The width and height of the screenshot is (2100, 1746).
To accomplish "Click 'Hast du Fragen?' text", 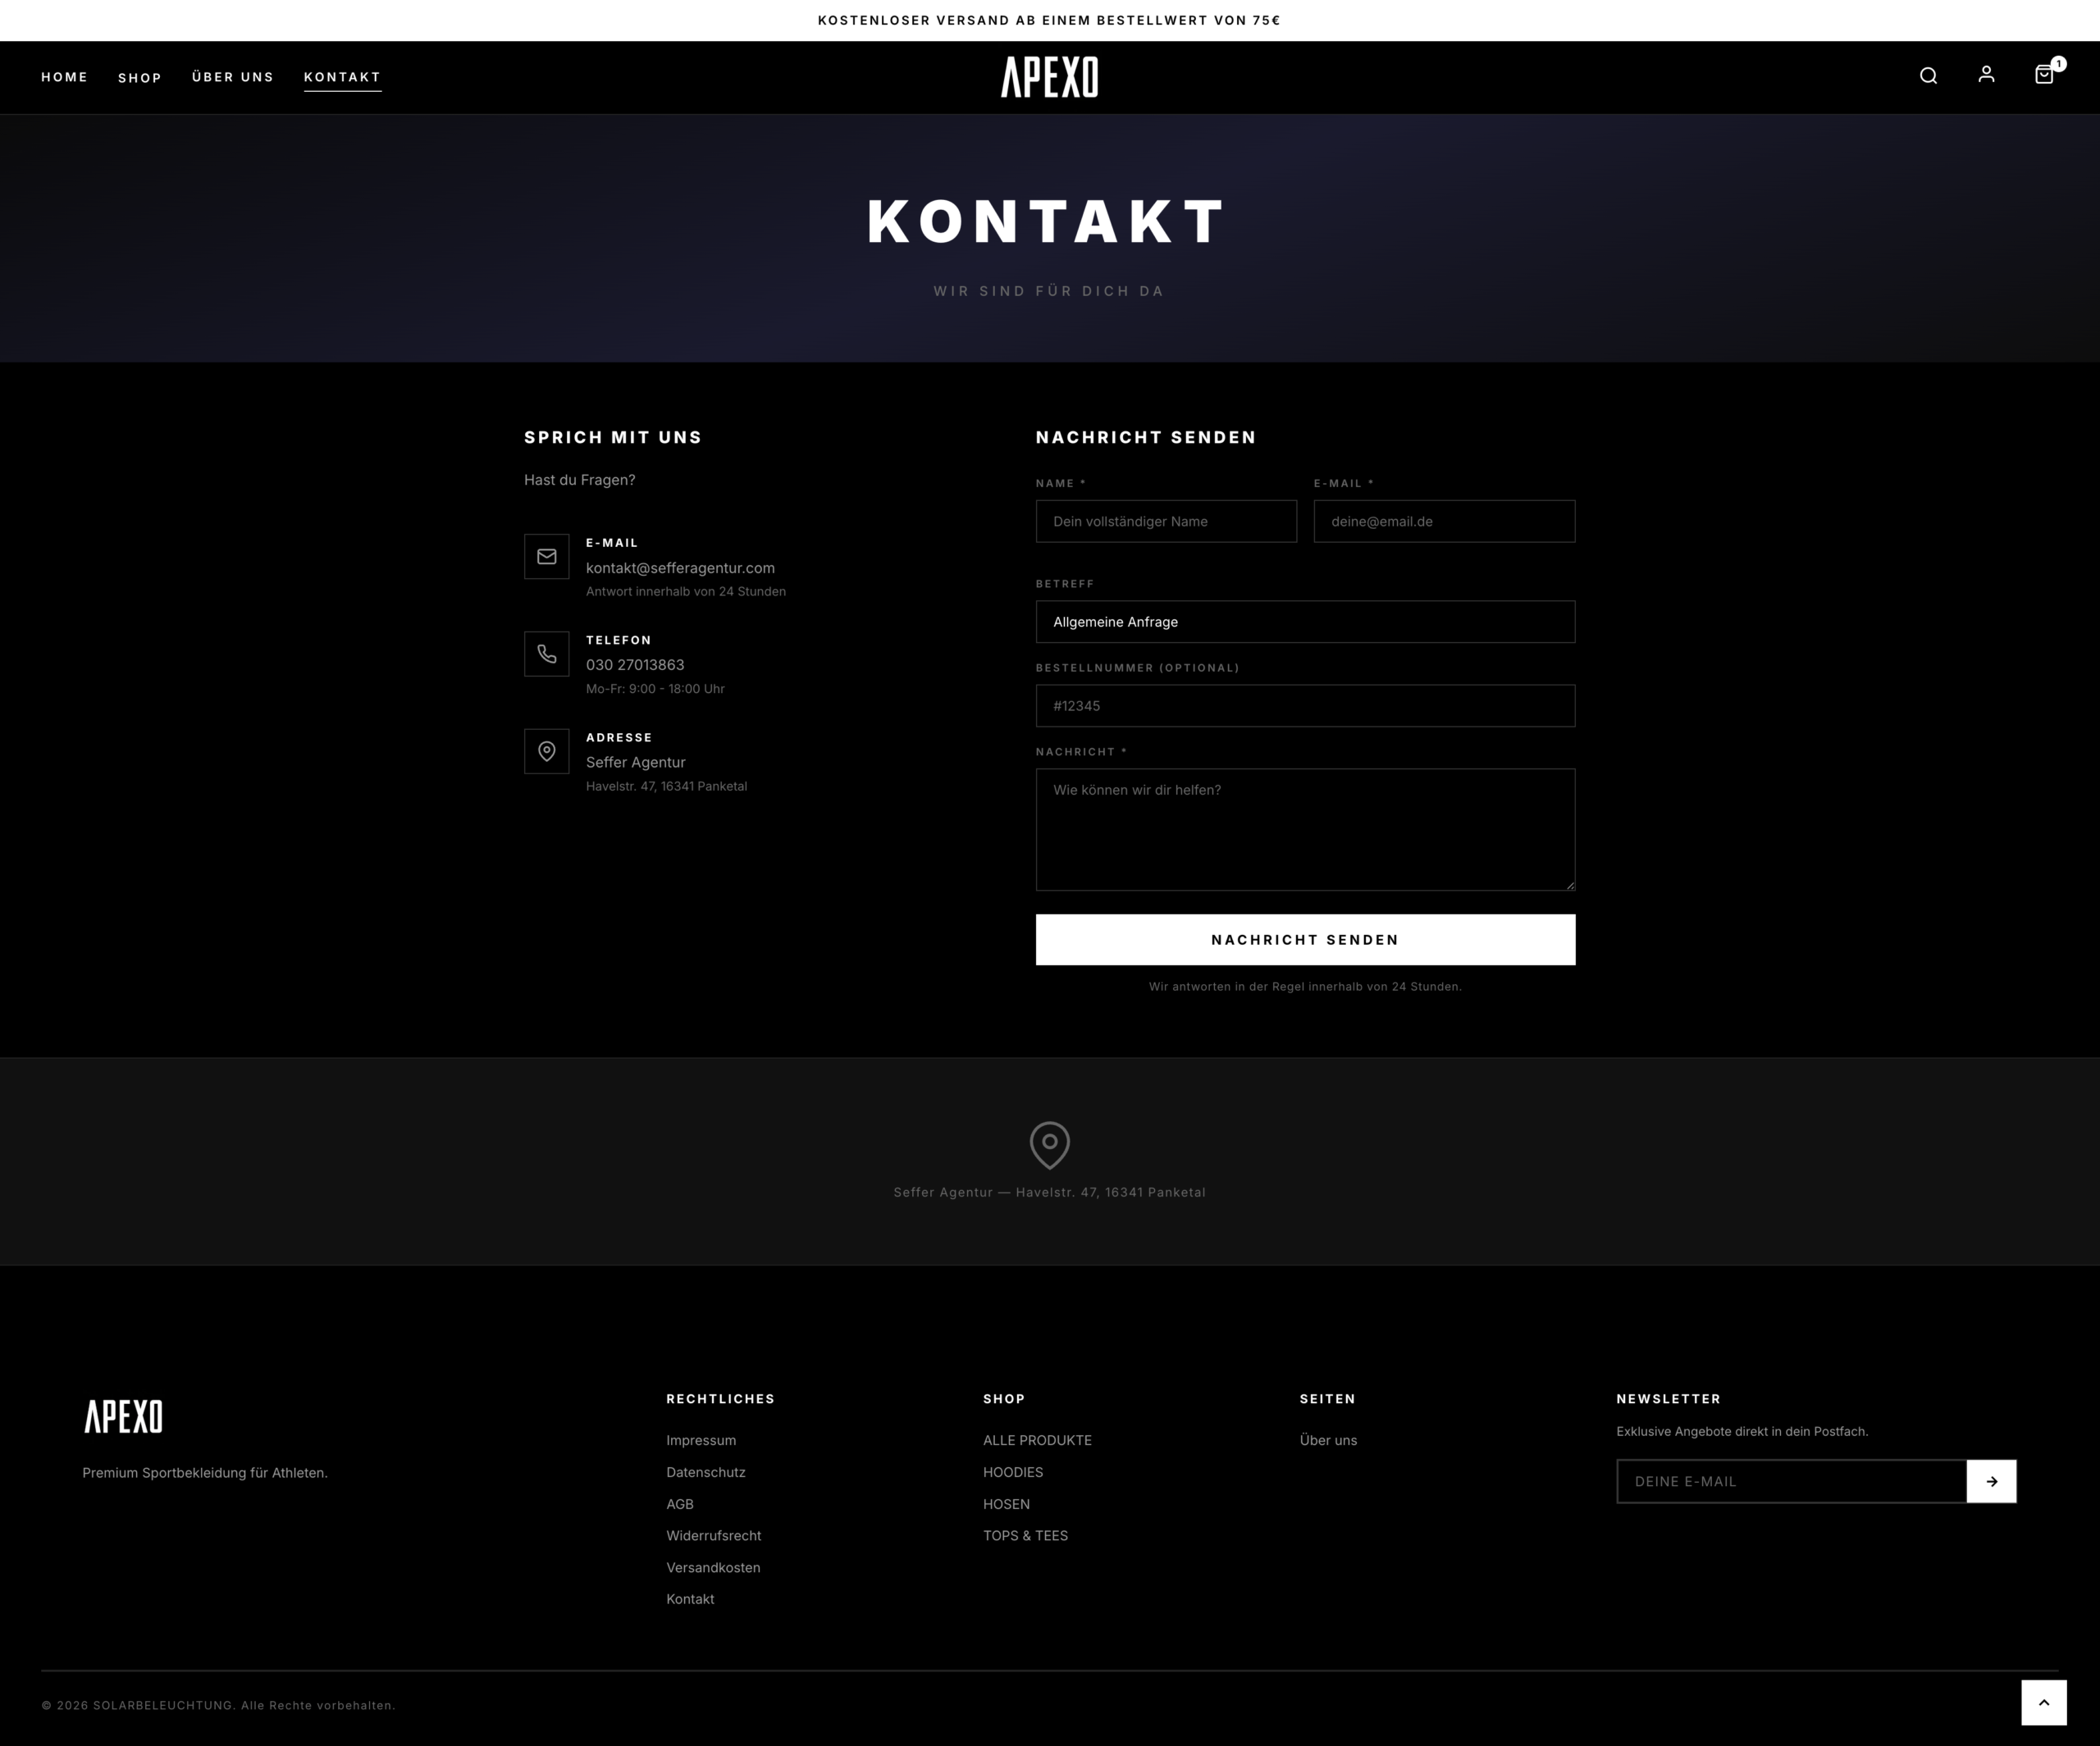I will click(x=580, y=480).
